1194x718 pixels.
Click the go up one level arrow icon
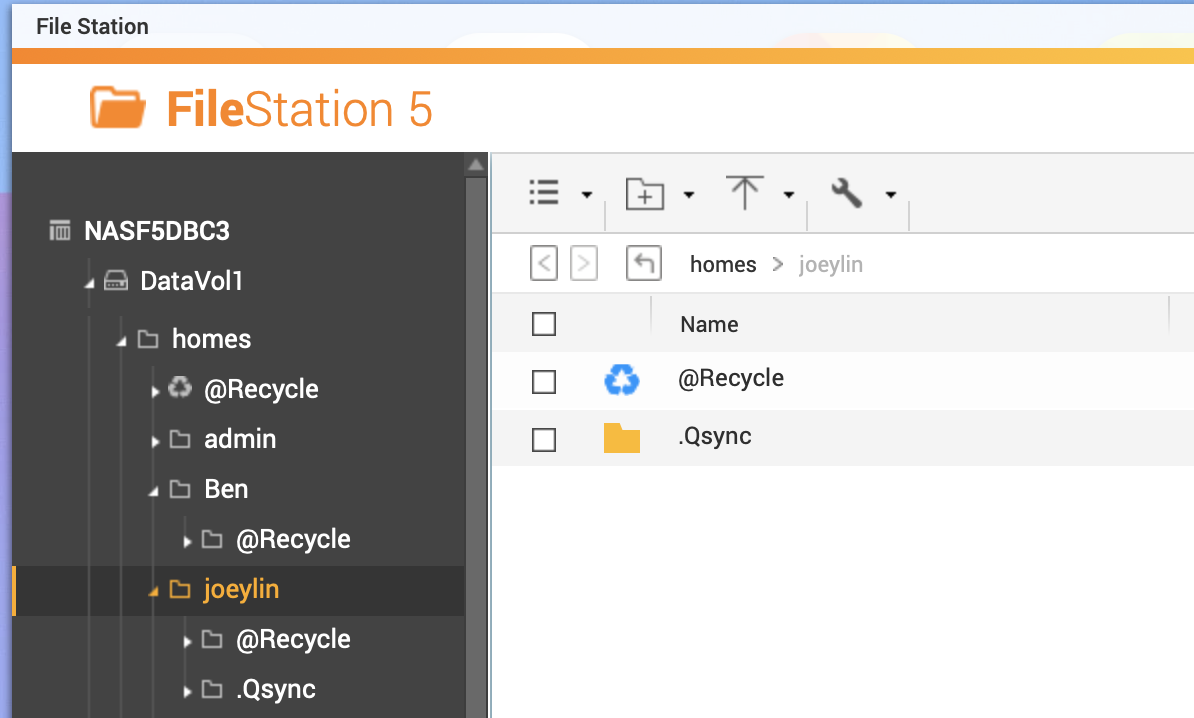point(643,262)
